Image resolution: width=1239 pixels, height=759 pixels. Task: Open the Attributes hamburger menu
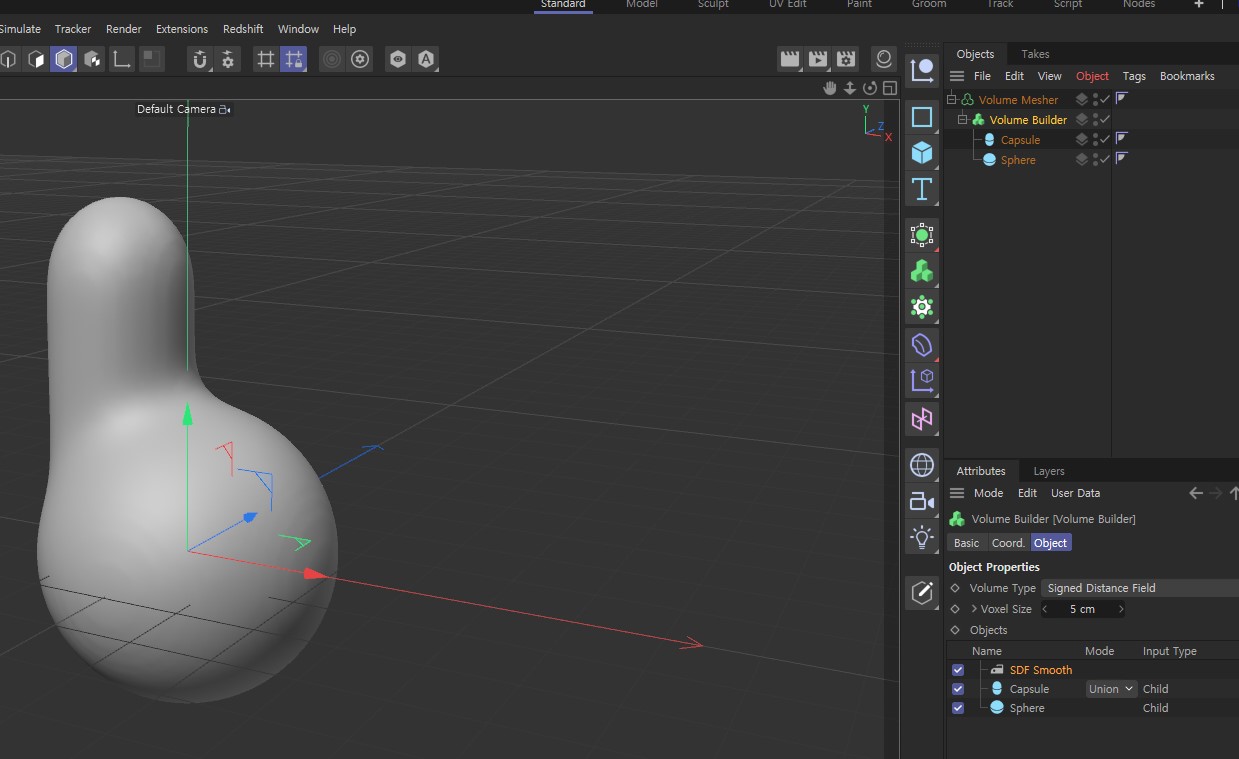[x=957, y=493]
